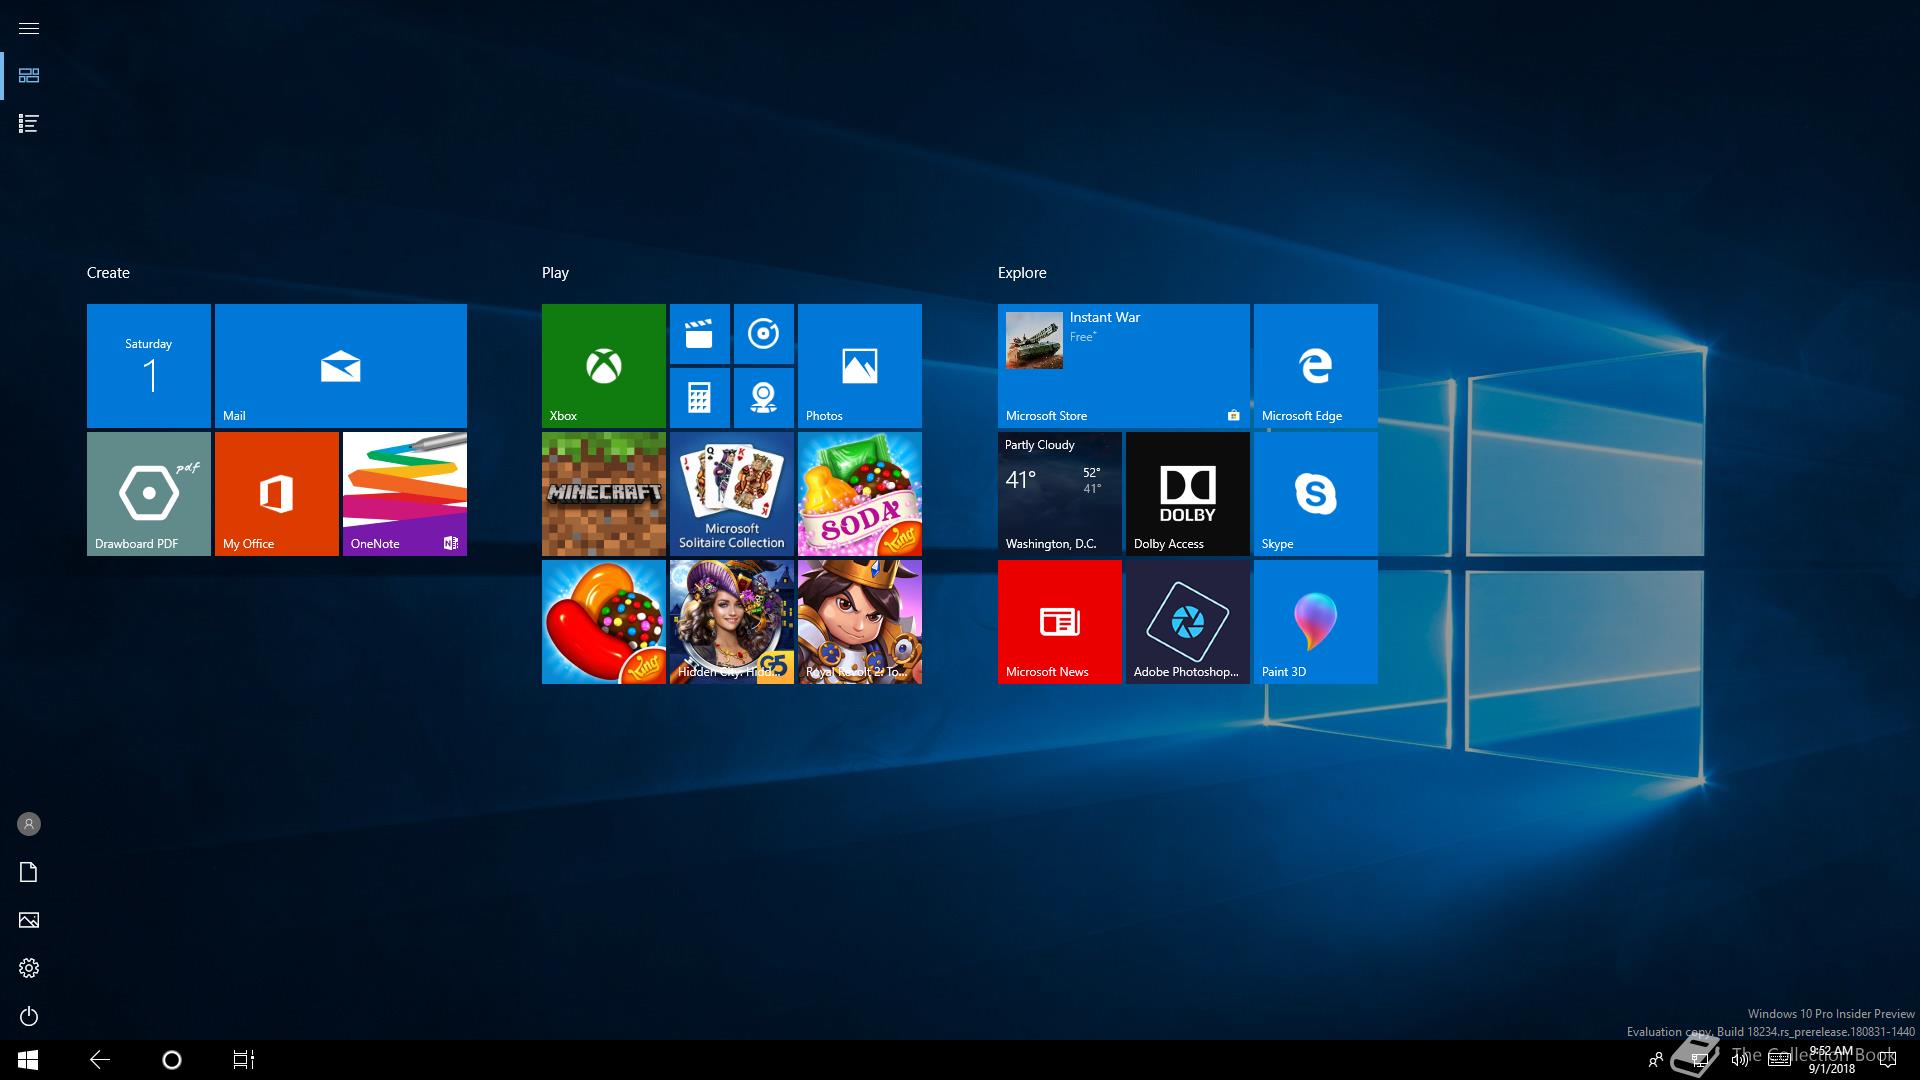The height and width of the screenshot is (1080, 1920).
Task: Switch to Pinned tiles view
Action: 29,76
